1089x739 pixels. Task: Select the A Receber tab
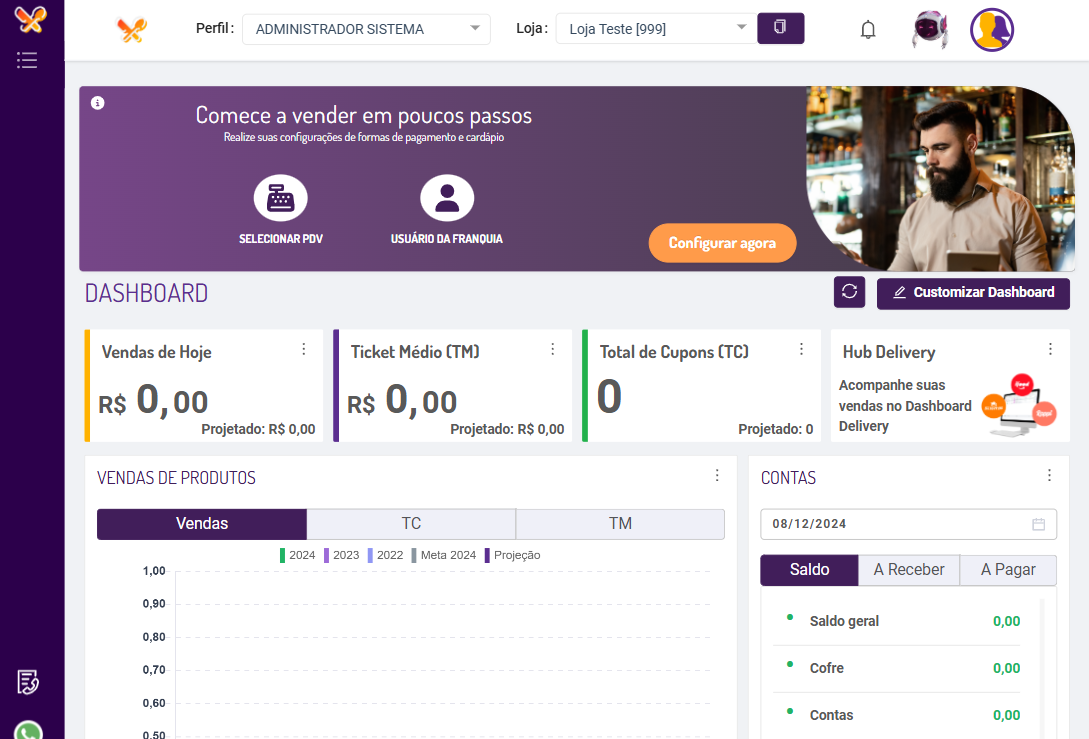(909, 570)
